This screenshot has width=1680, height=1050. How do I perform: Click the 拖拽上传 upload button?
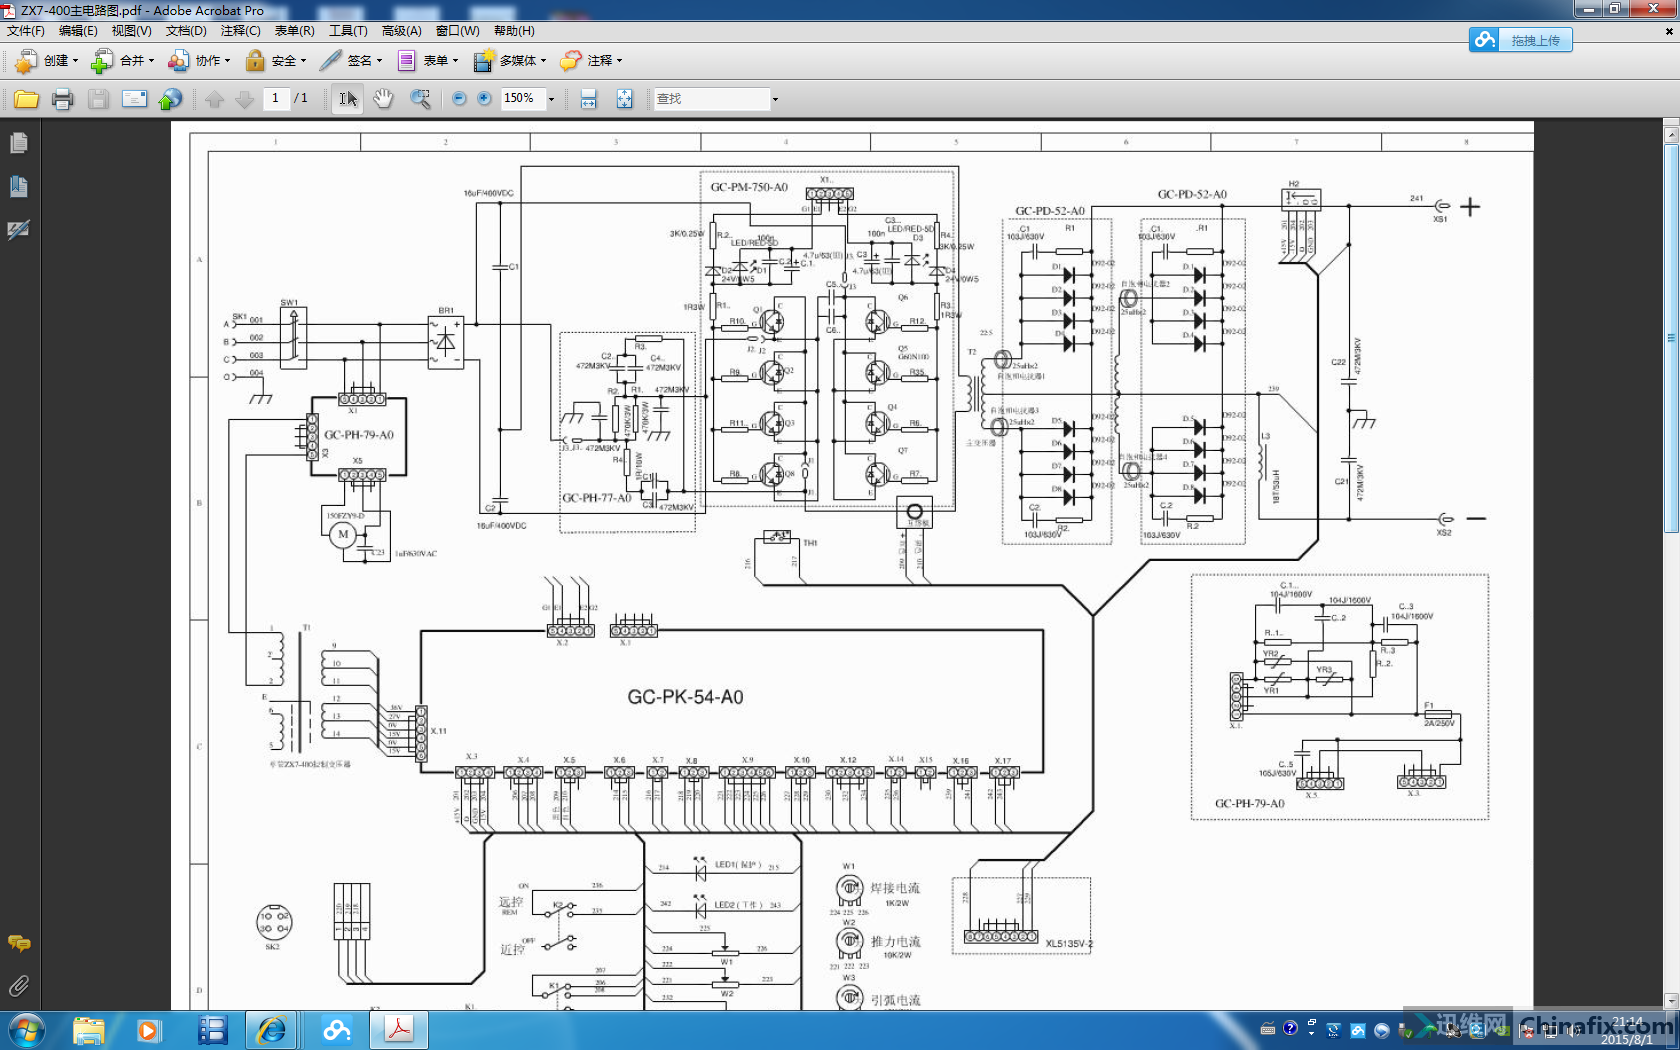[1521, 40]
